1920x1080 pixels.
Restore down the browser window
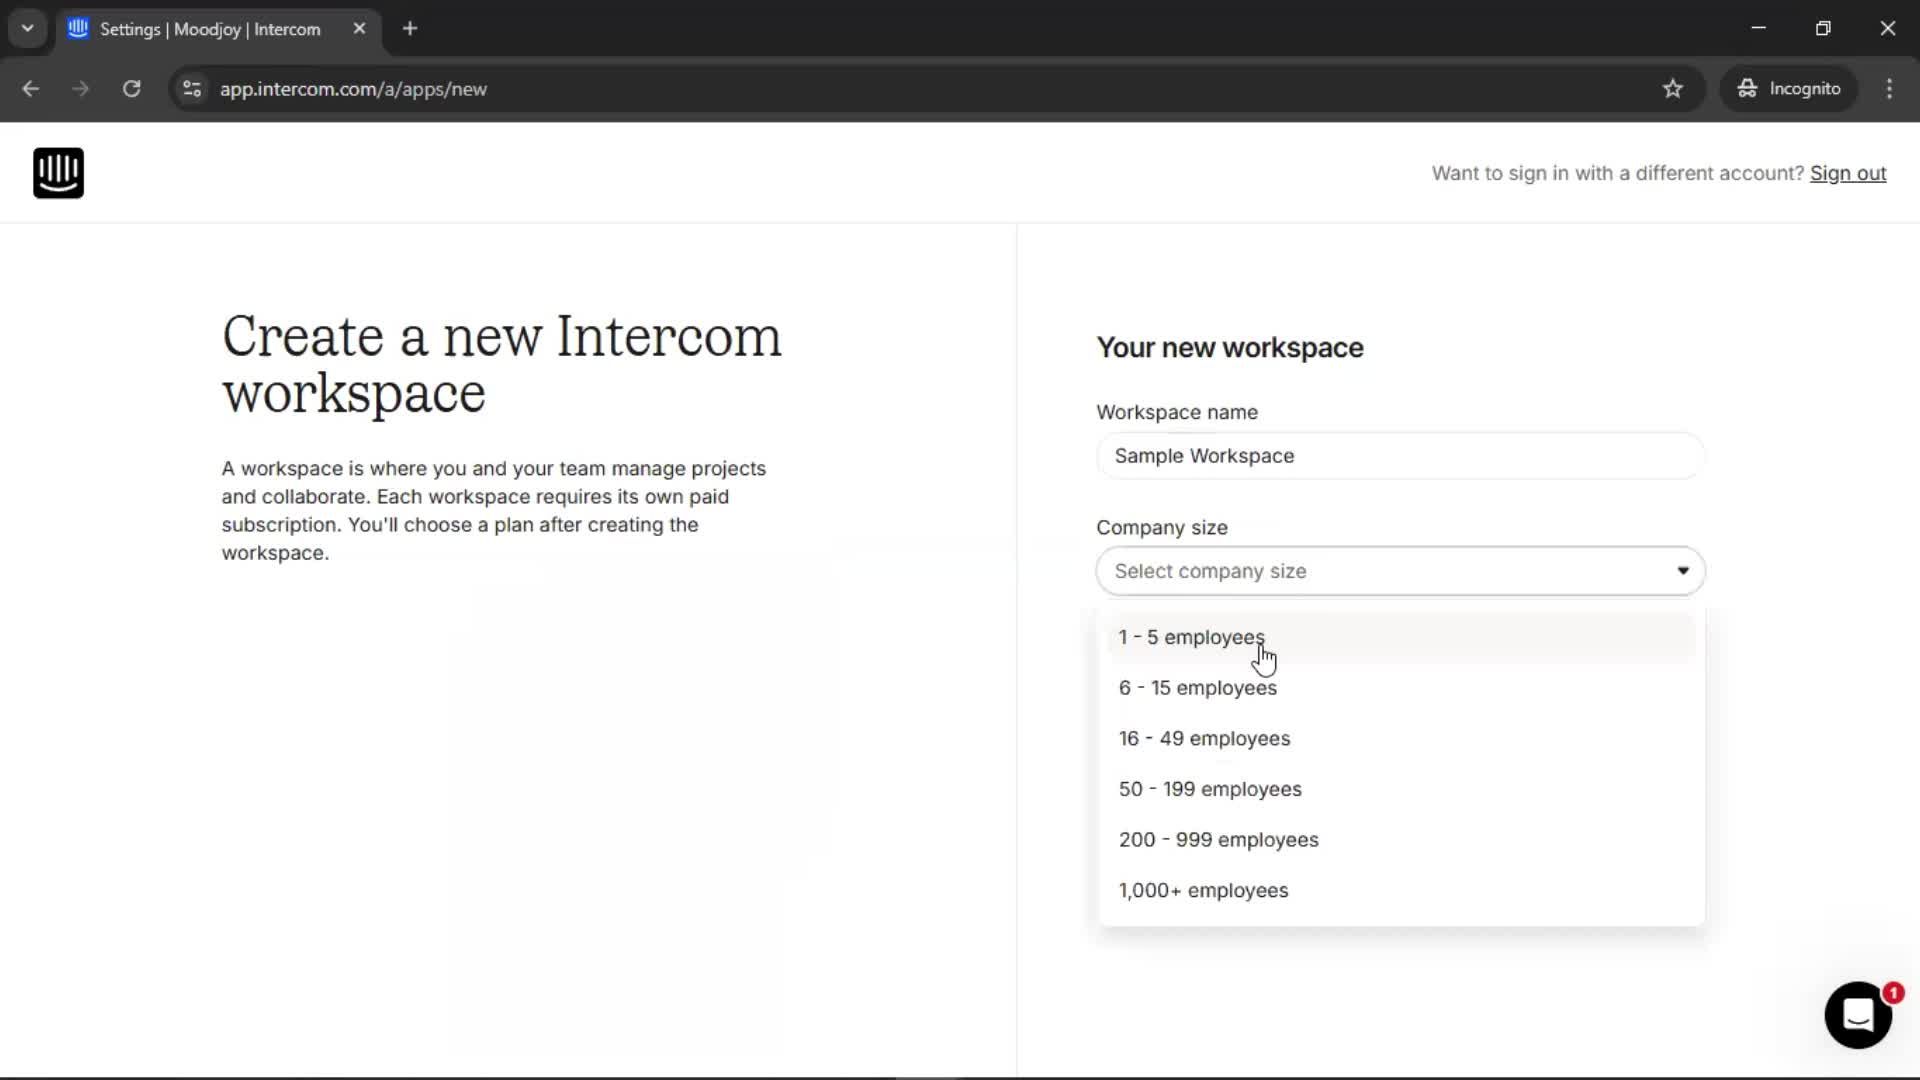click(1823, 29)
